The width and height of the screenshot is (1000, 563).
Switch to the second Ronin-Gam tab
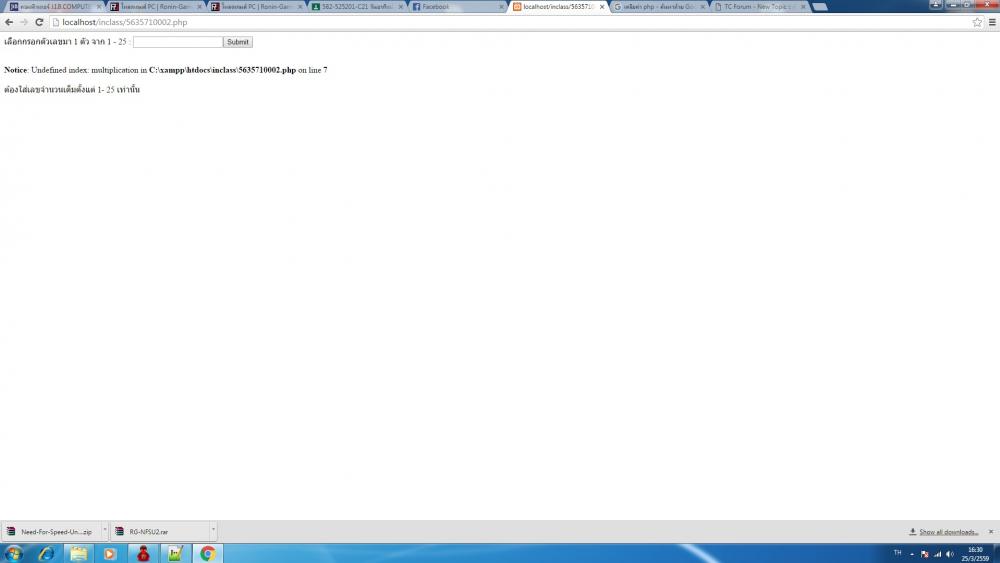point(255,6)
